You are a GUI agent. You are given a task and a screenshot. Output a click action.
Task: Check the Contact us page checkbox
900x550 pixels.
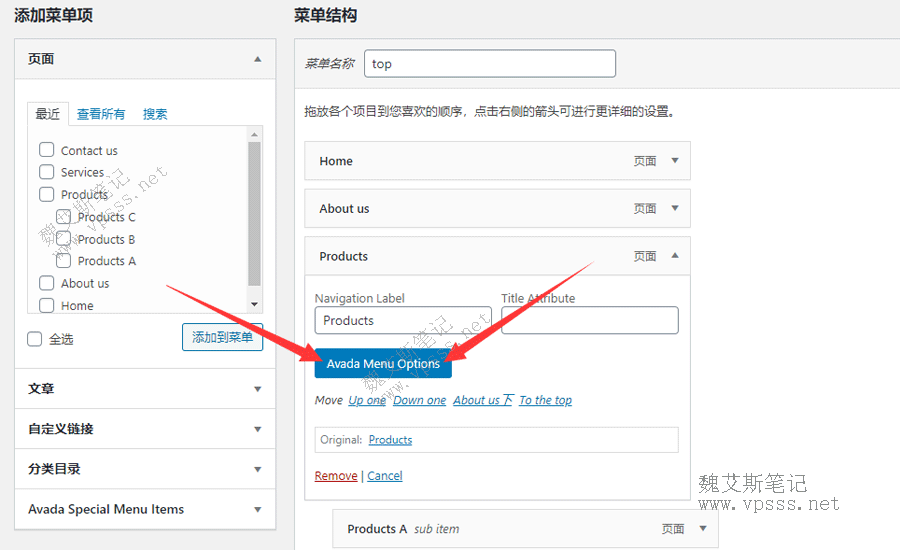[x=47, y=150]
